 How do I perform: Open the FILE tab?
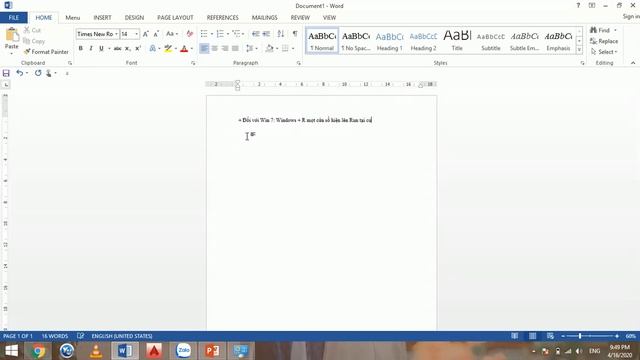13,18
